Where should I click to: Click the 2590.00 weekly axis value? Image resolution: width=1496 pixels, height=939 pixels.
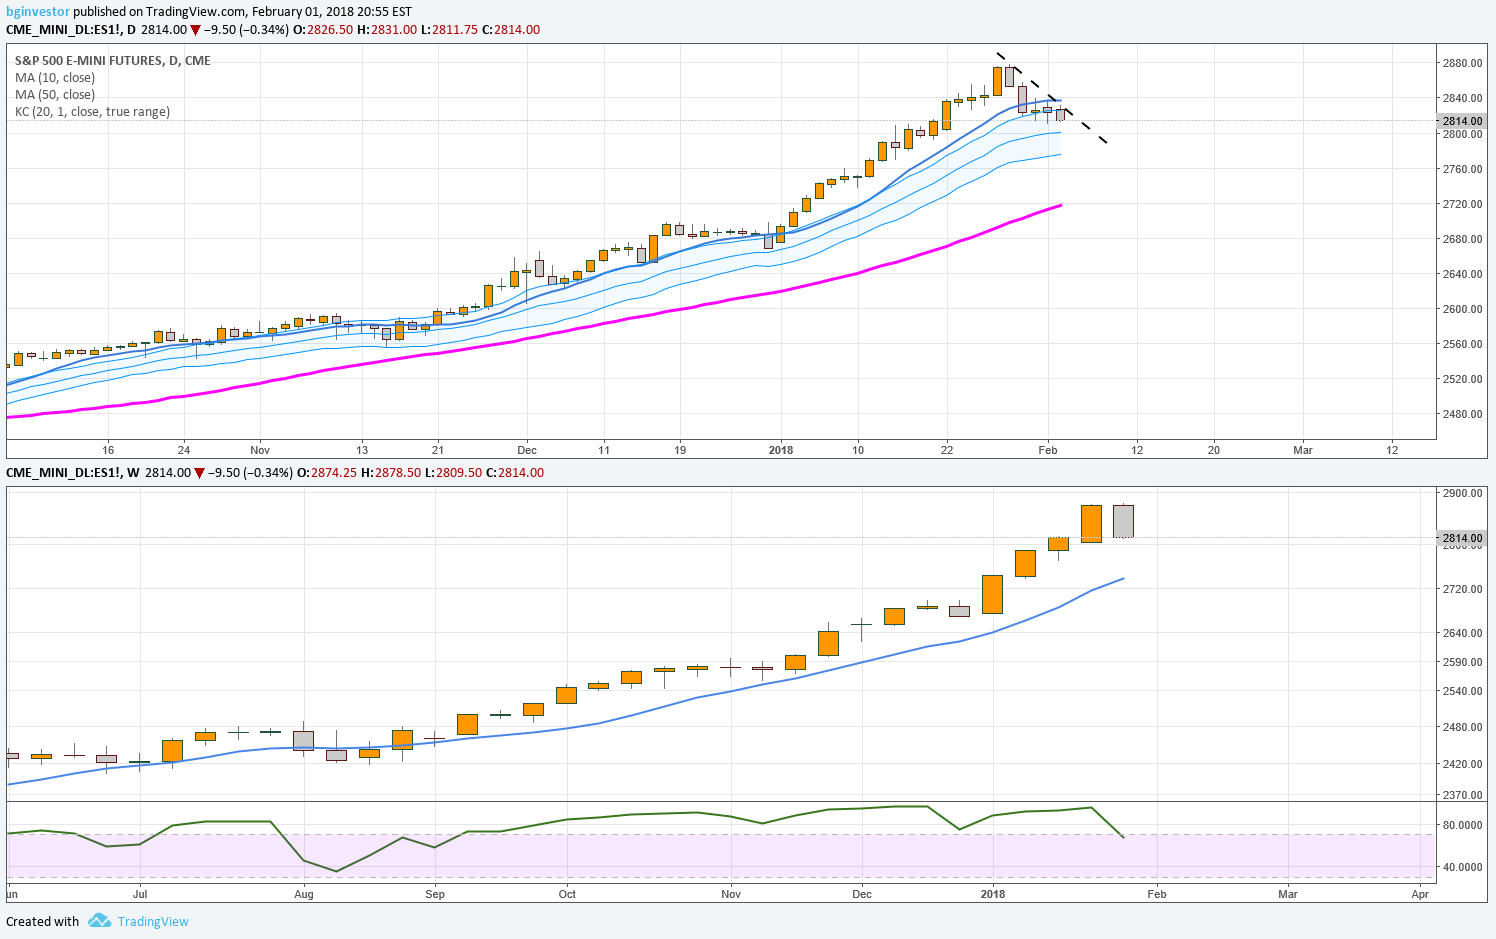(1462, 662)
